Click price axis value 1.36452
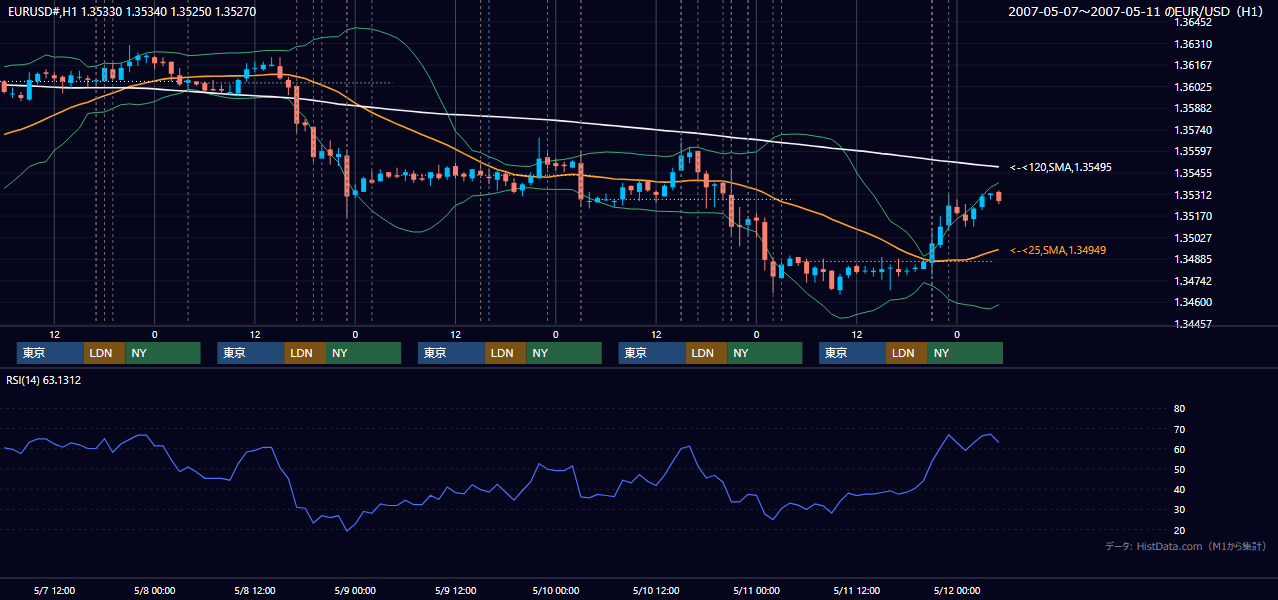 [1193, 23]
